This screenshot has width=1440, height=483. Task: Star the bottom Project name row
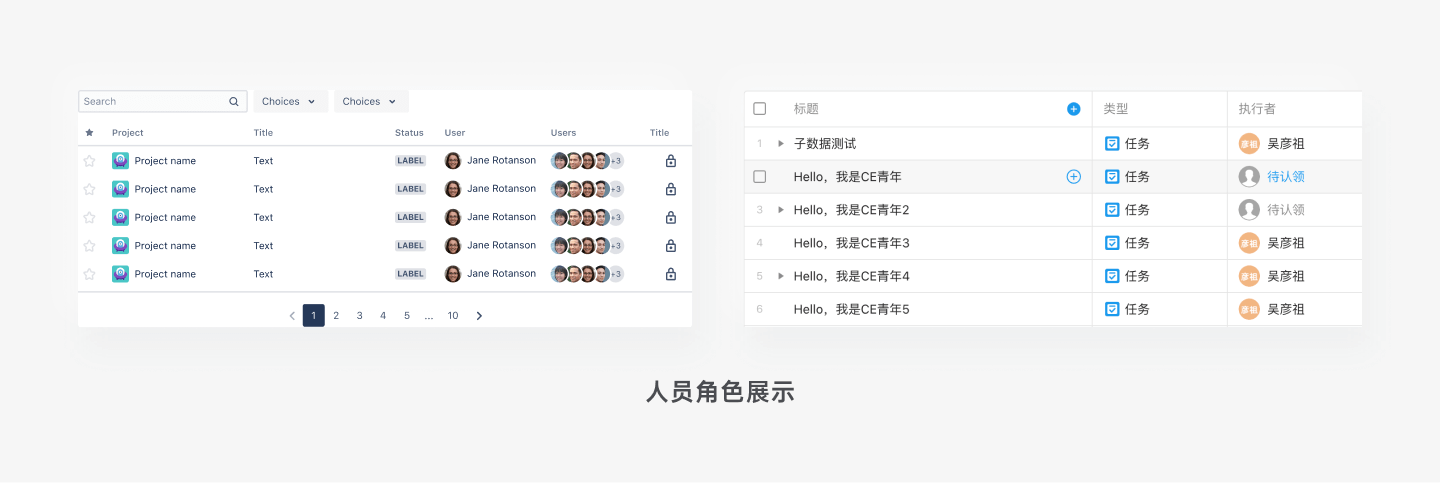[89, 274]
